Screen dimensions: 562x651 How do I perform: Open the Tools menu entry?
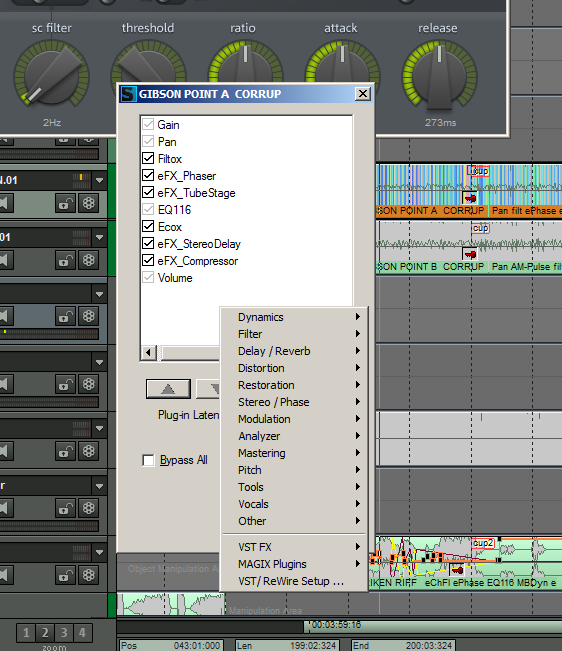pyautogui.click(x=294, y=487)
